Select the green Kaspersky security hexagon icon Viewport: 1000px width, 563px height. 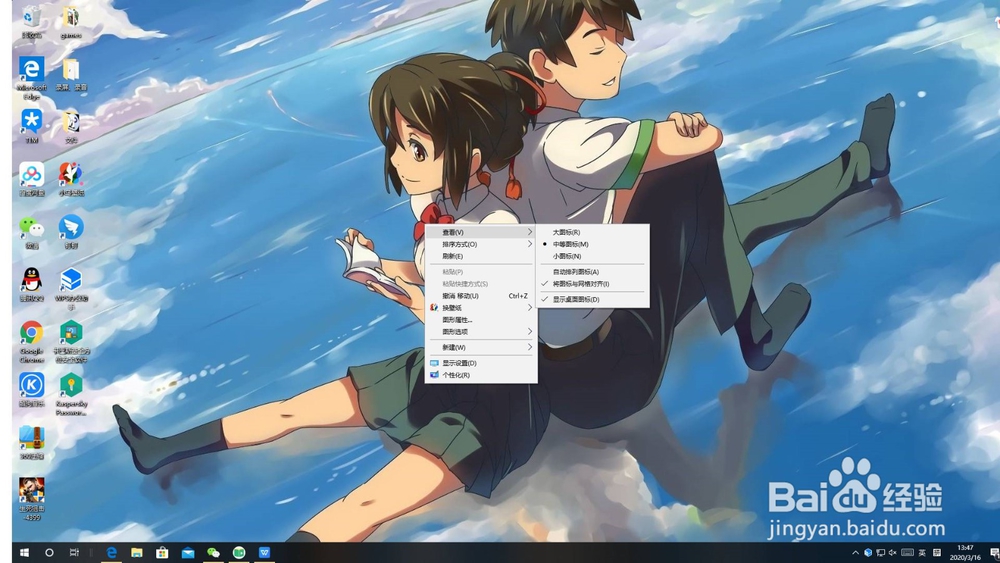tap(71, 341)
